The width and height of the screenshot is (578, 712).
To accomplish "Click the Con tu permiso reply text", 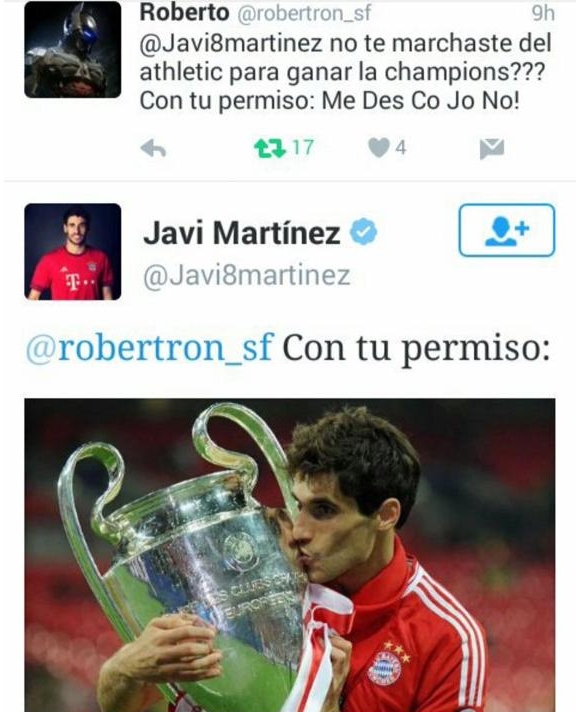I will (416, 349).
